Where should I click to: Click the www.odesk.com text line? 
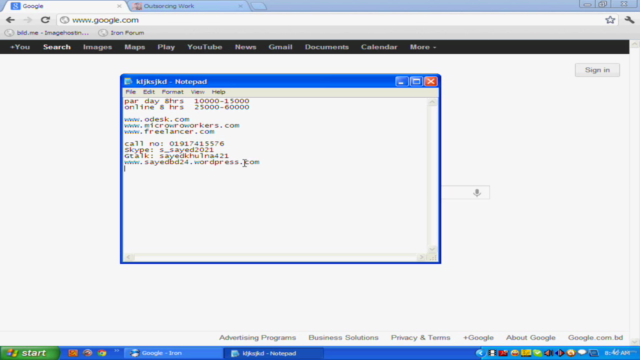point(157,119)
